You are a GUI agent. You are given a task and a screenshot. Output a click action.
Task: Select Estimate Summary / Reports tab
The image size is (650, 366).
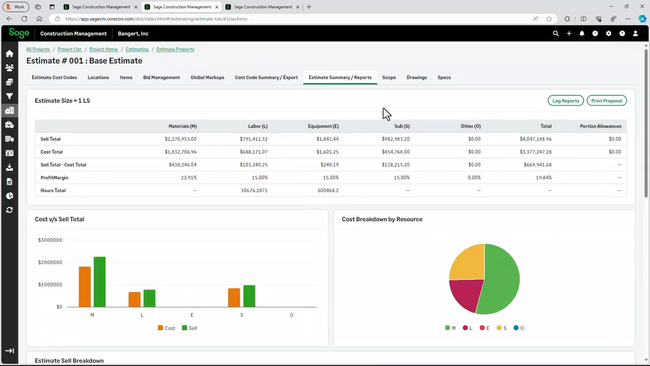[340, 78]
